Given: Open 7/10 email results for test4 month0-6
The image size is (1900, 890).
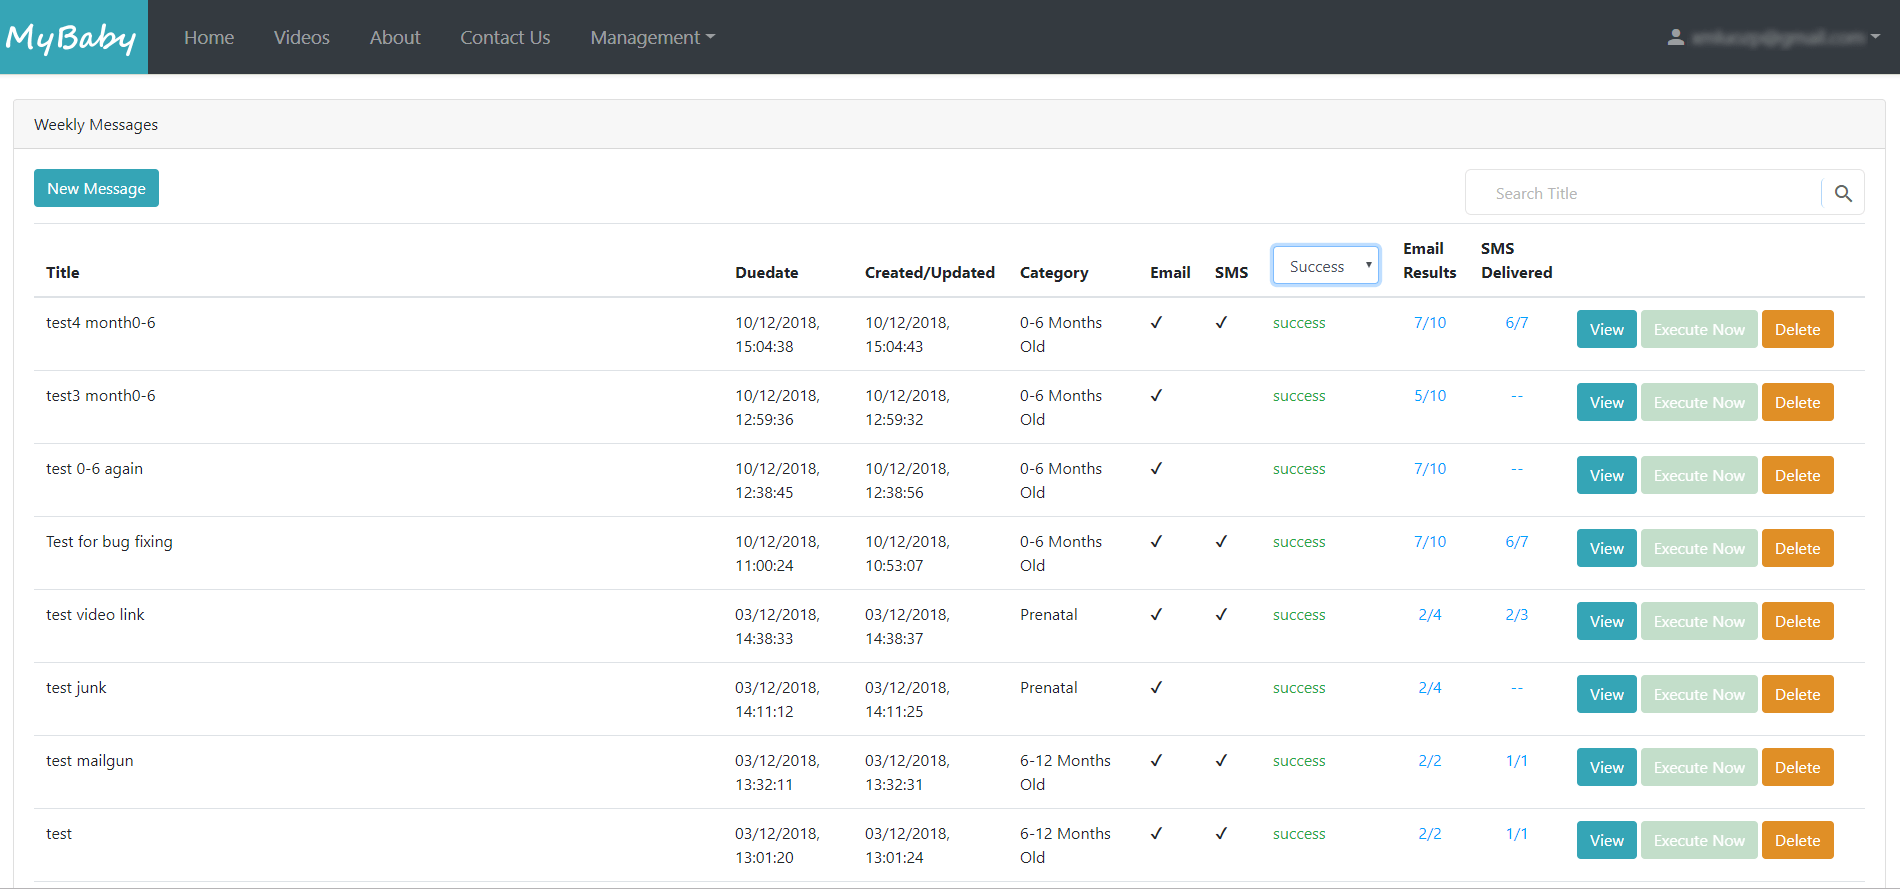Looking at the screenshot, I should pyautogui.click(x=1429, y=323).
